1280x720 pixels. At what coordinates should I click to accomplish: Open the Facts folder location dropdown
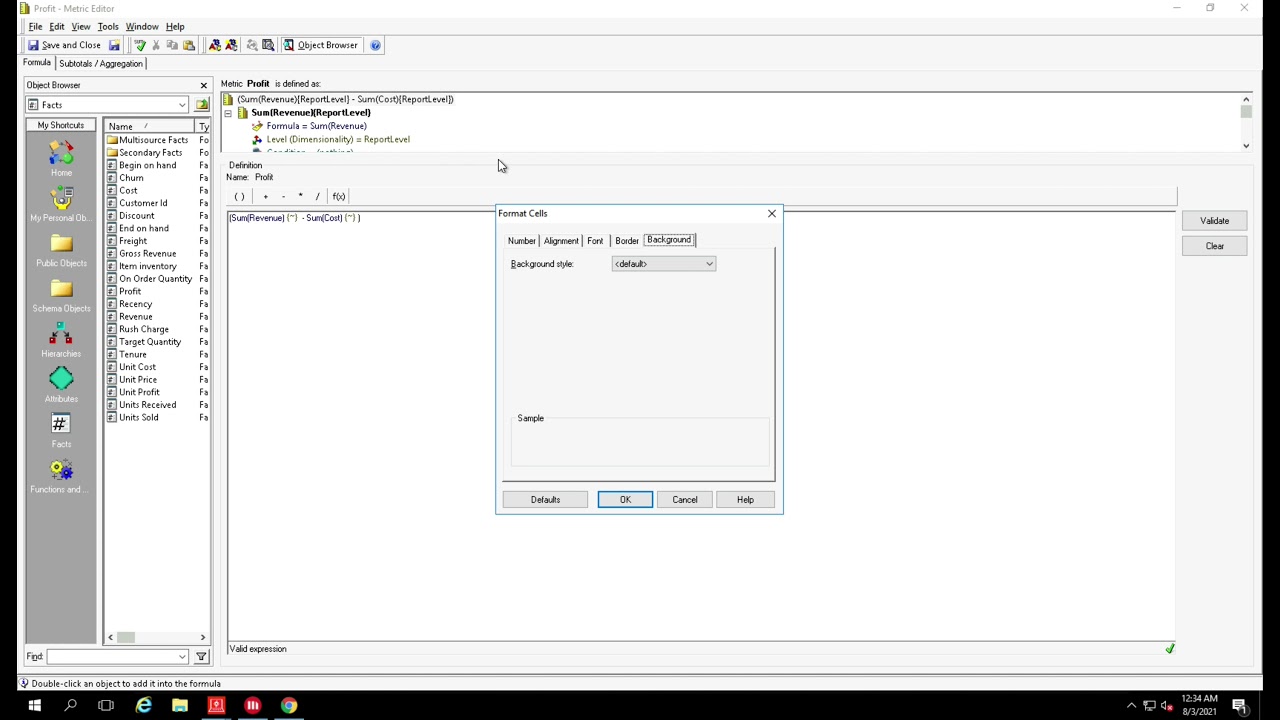(x=182, y=105)
